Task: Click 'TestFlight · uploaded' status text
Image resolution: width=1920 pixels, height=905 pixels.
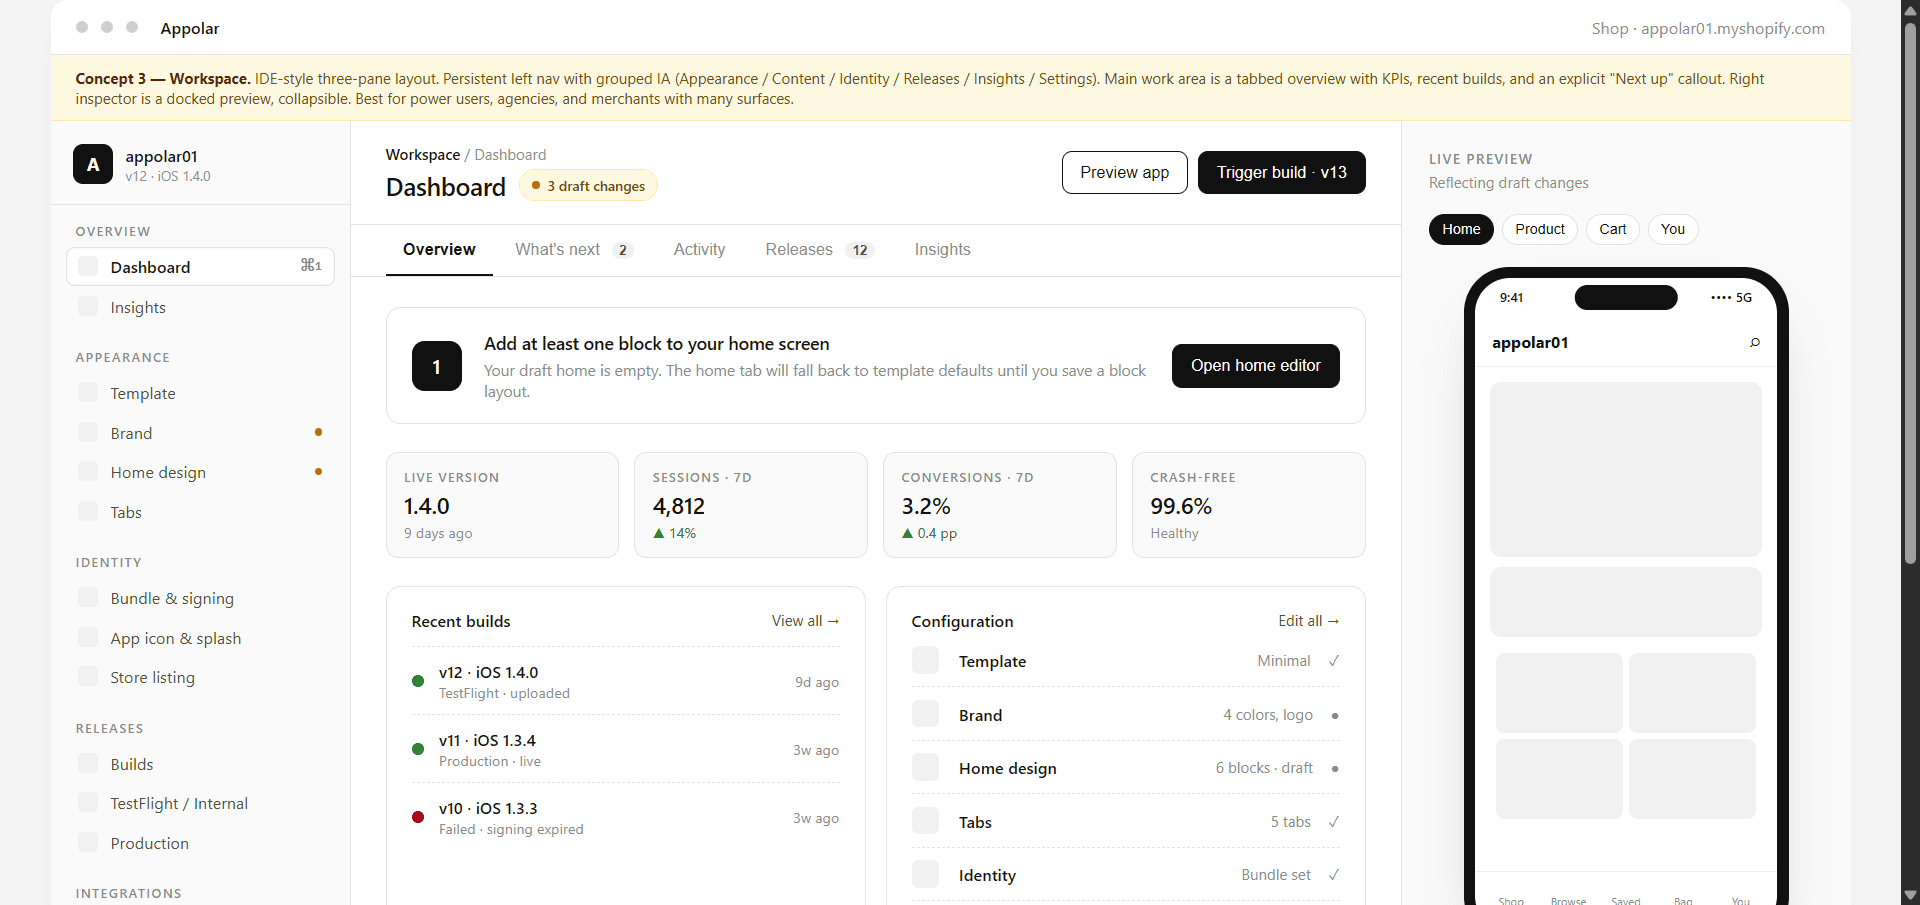Action: click(x=504, y=693)
